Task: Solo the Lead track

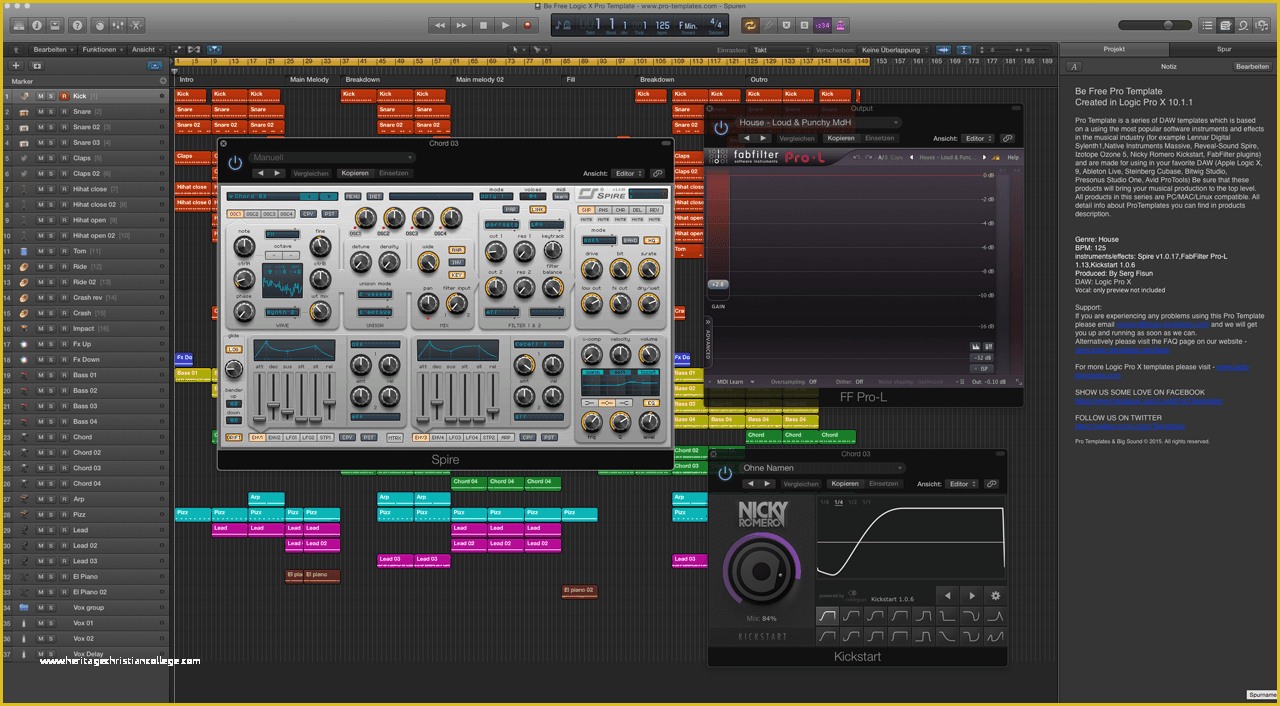Action: 52,530
